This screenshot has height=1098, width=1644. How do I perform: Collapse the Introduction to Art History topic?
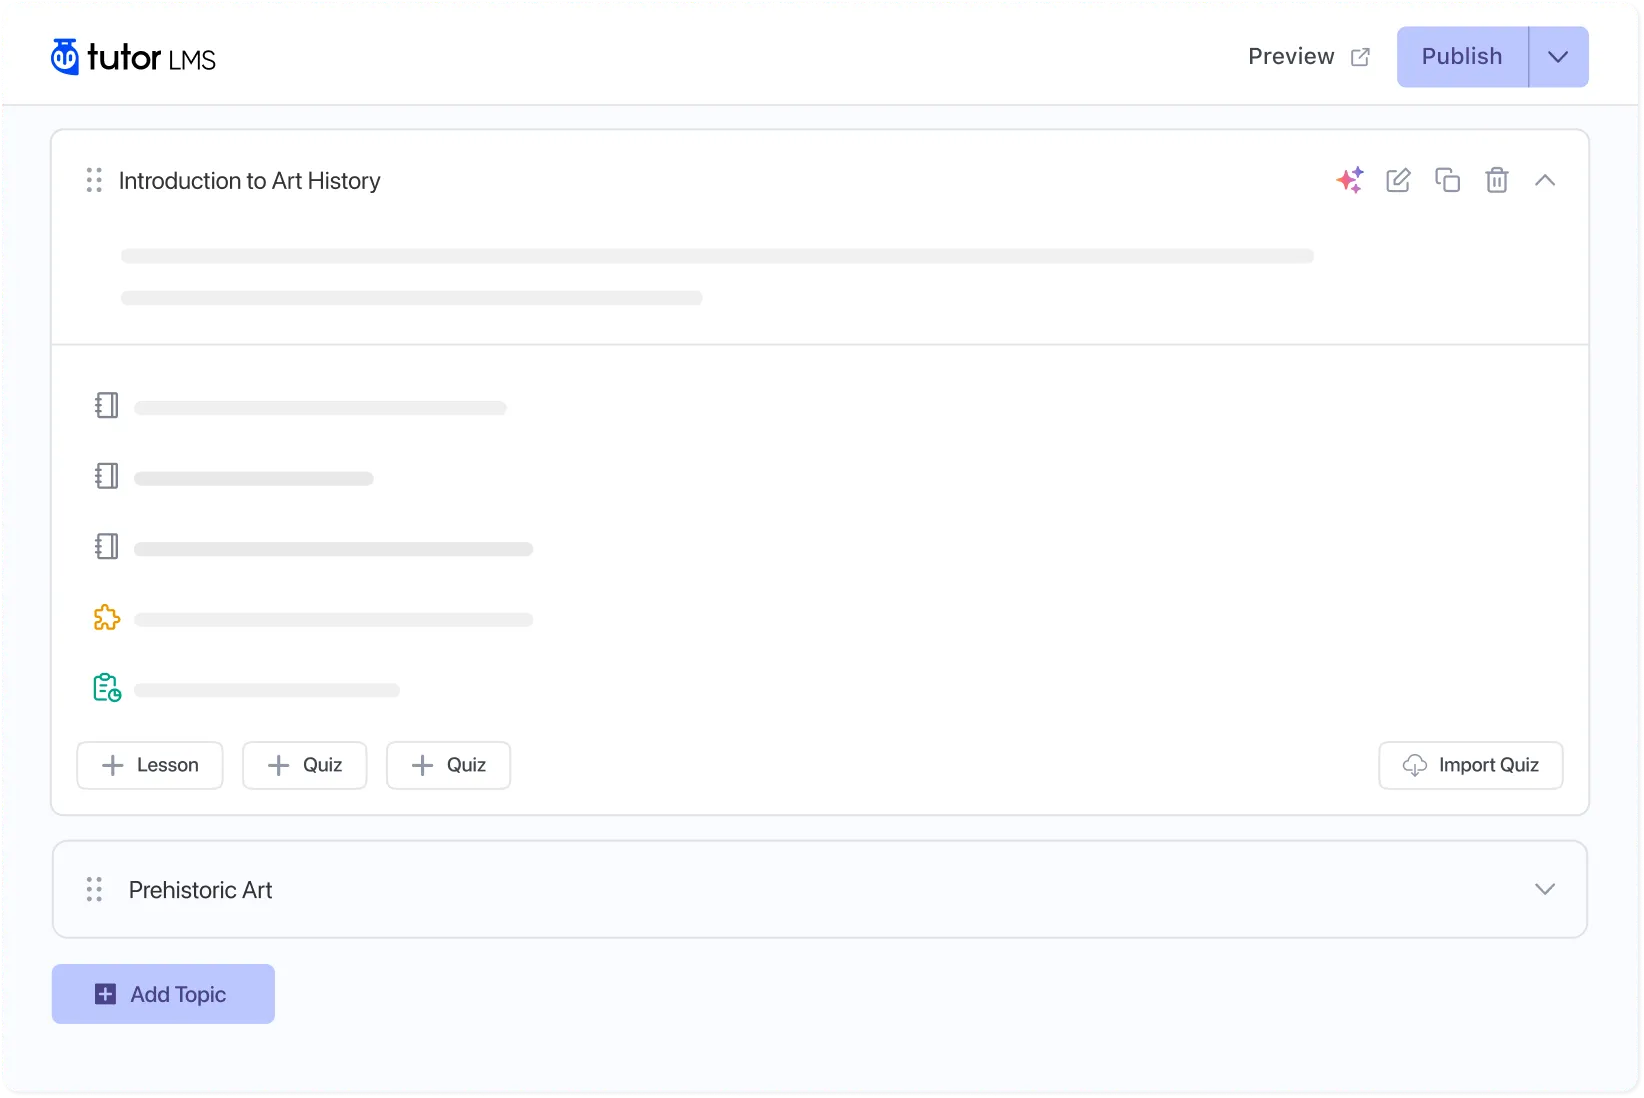coord(1545,180)
